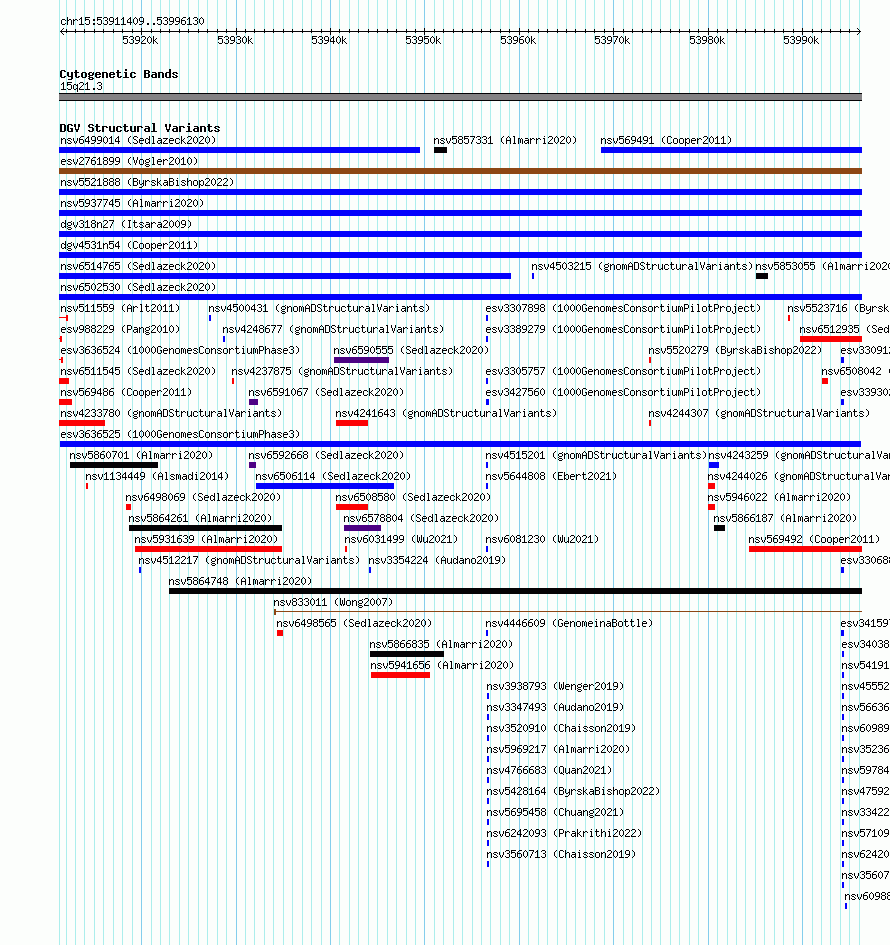Image resolution: width=890 pixels, height=945 pixels.
Task: Open nsv3354224 (Audano2019) label
Action: tap(437, 560)
